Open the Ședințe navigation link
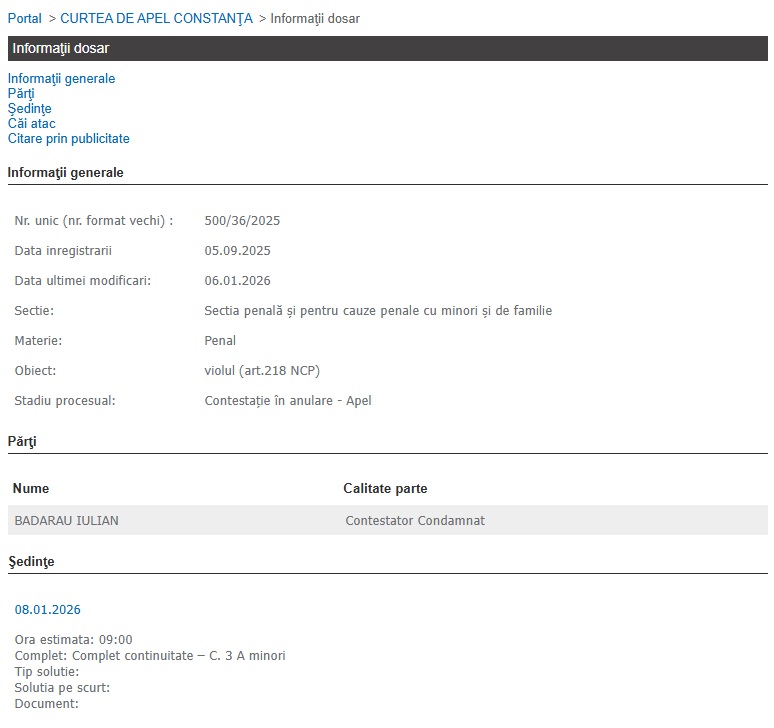774x728 pixels. pos(29,109)
